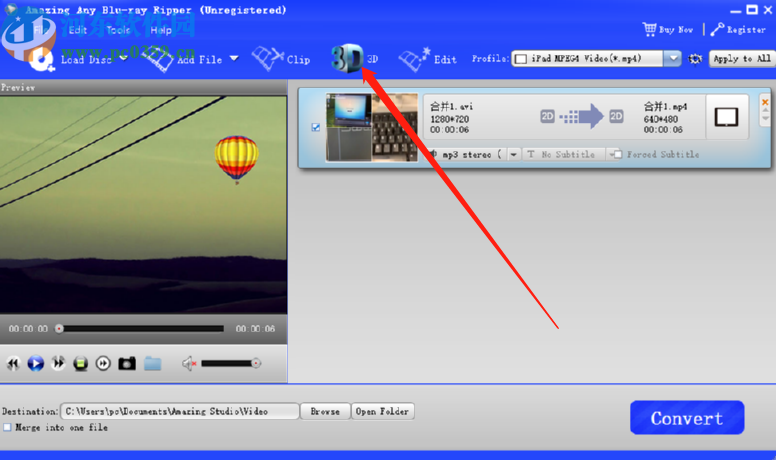Click the output 2D mode icon
This screenshot has width=776, height=460.
point(616,116)
